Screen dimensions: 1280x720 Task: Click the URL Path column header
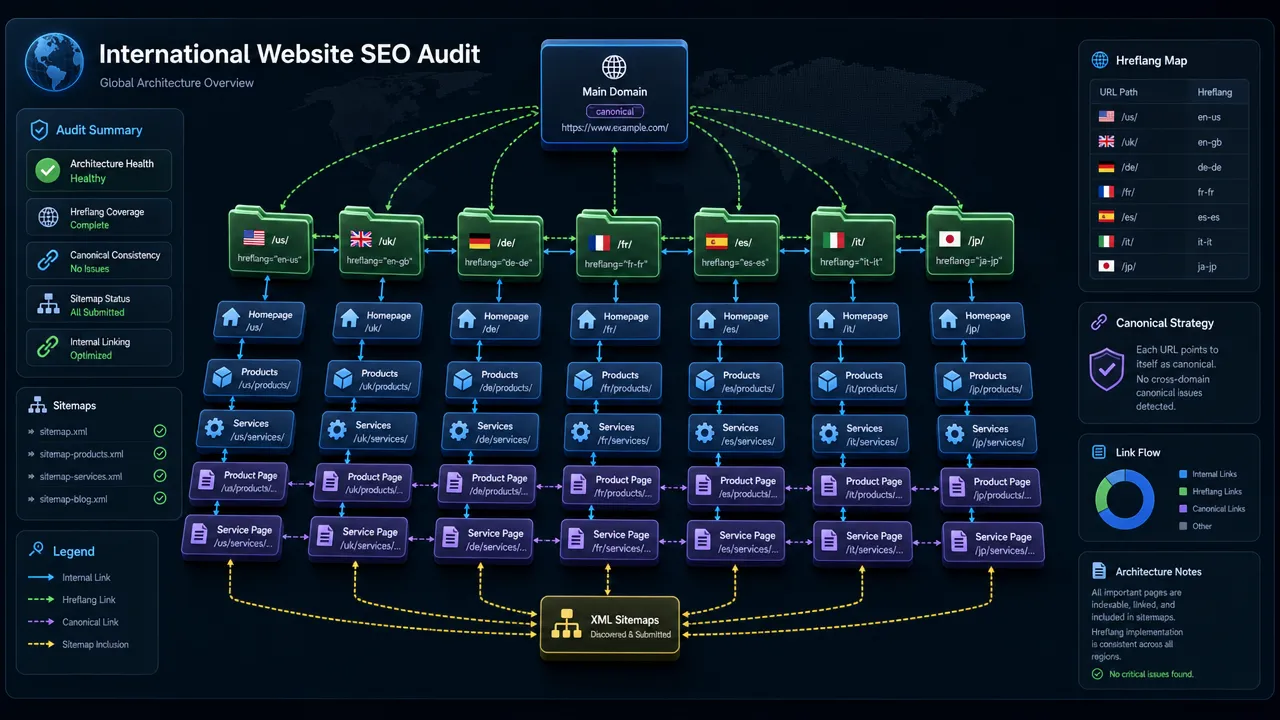pos(1117,92)
